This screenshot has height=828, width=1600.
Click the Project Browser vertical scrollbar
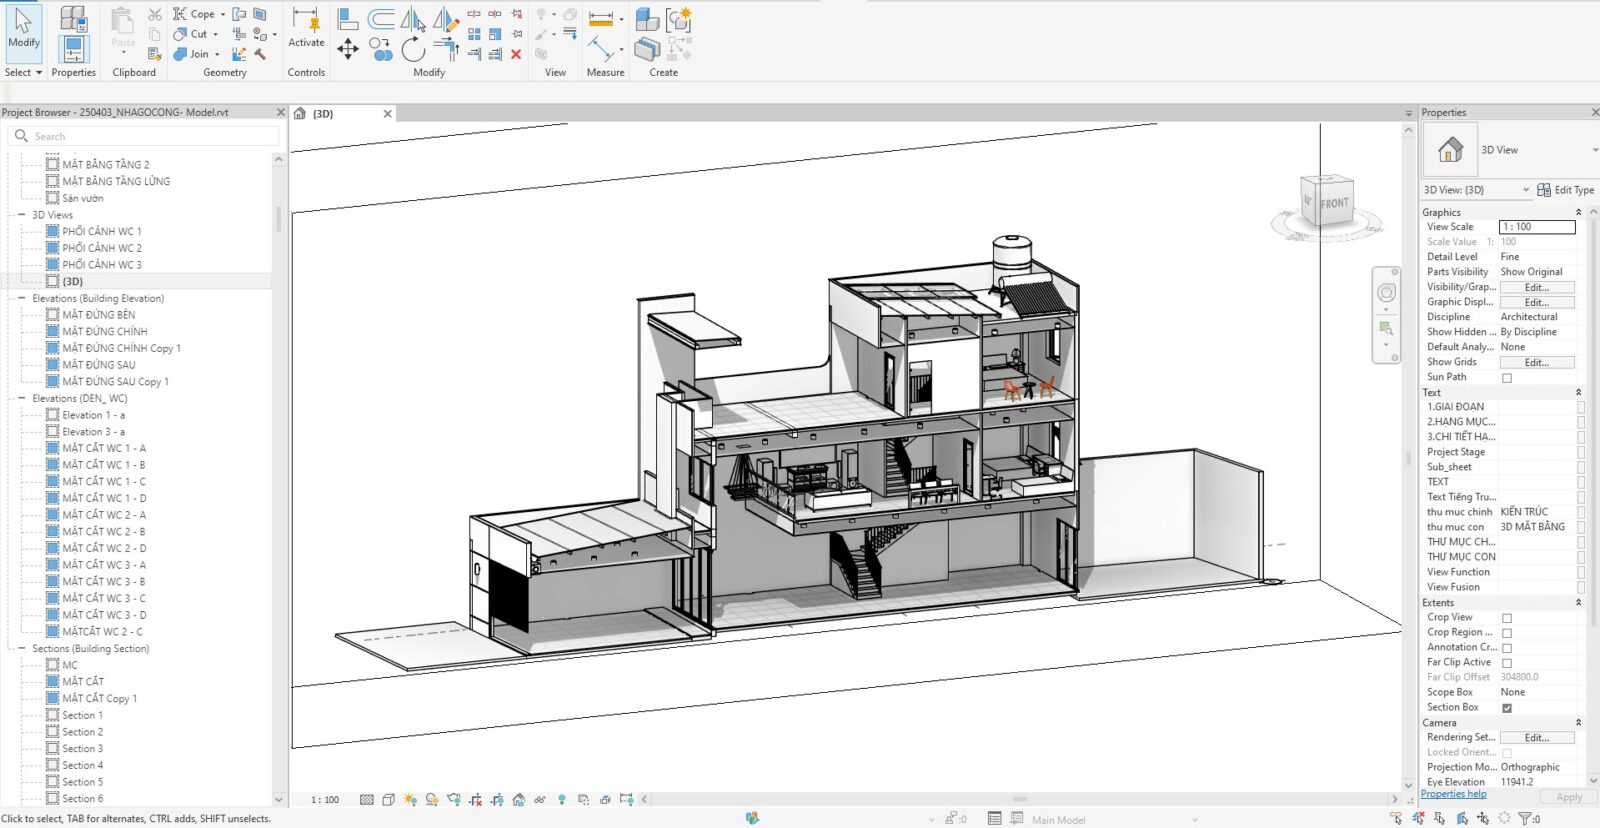pyautogui.click(x=279, y=220)
